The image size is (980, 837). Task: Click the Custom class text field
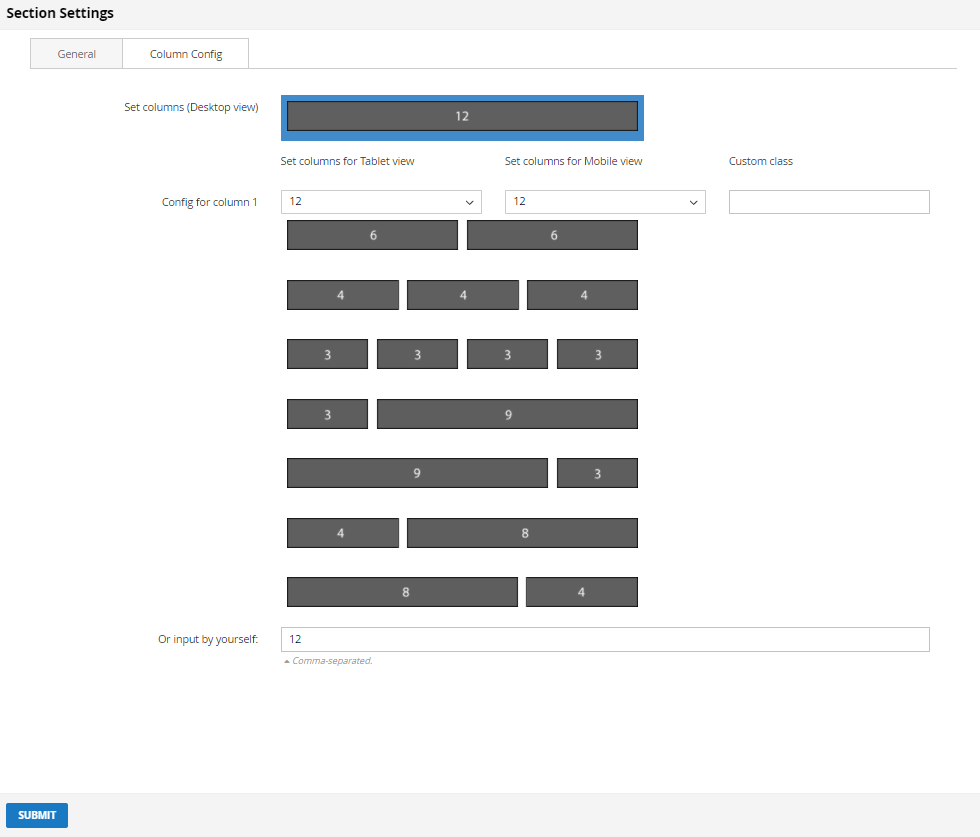[x=829, y=202]
